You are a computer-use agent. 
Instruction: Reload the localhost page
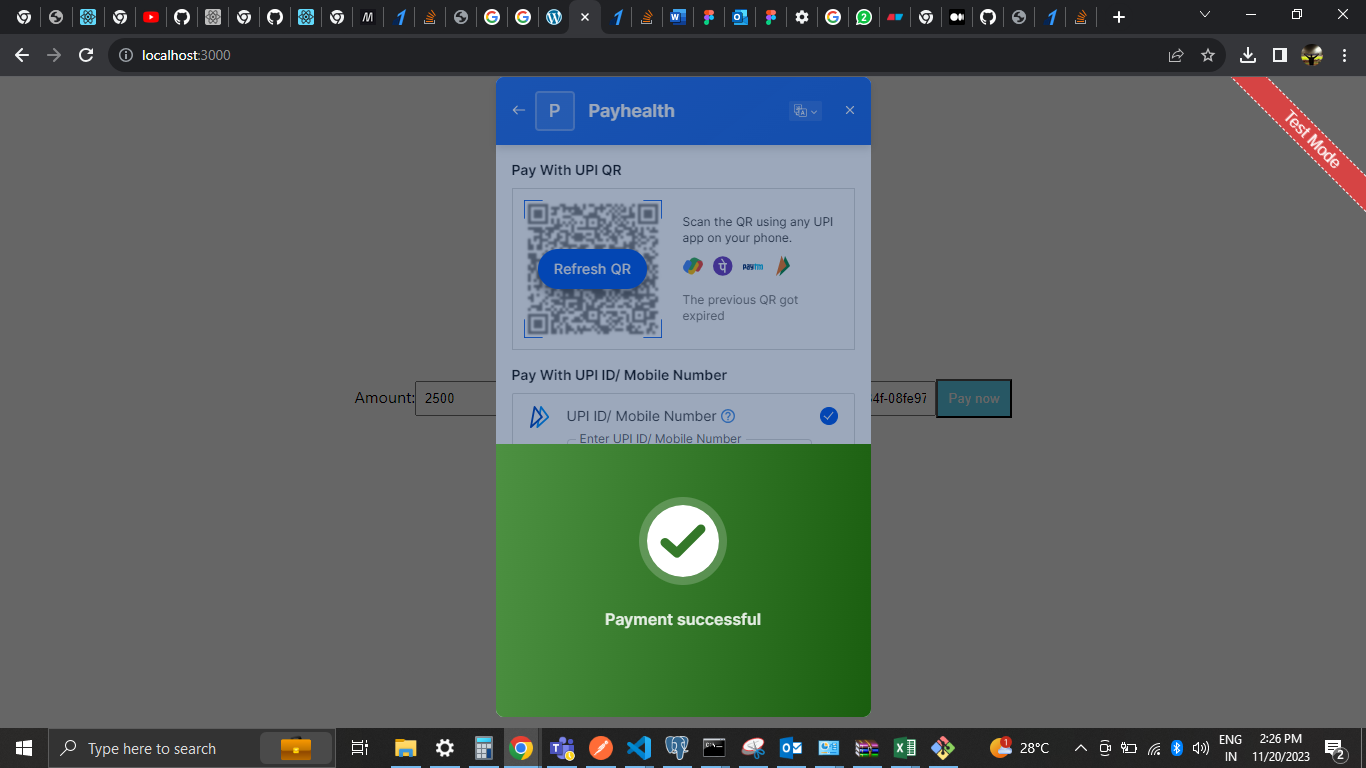coord(86,55)
